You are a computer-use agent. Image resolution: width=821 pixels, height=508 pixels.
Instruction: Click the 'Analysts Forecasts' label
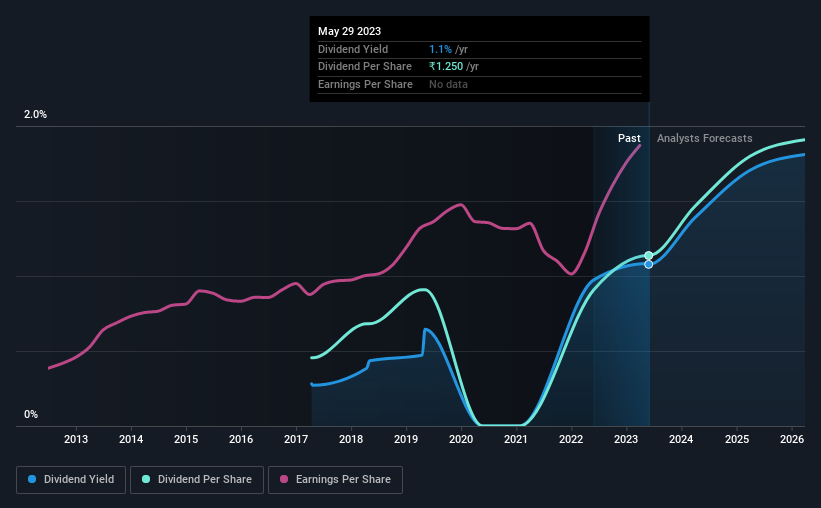(704, 138)
